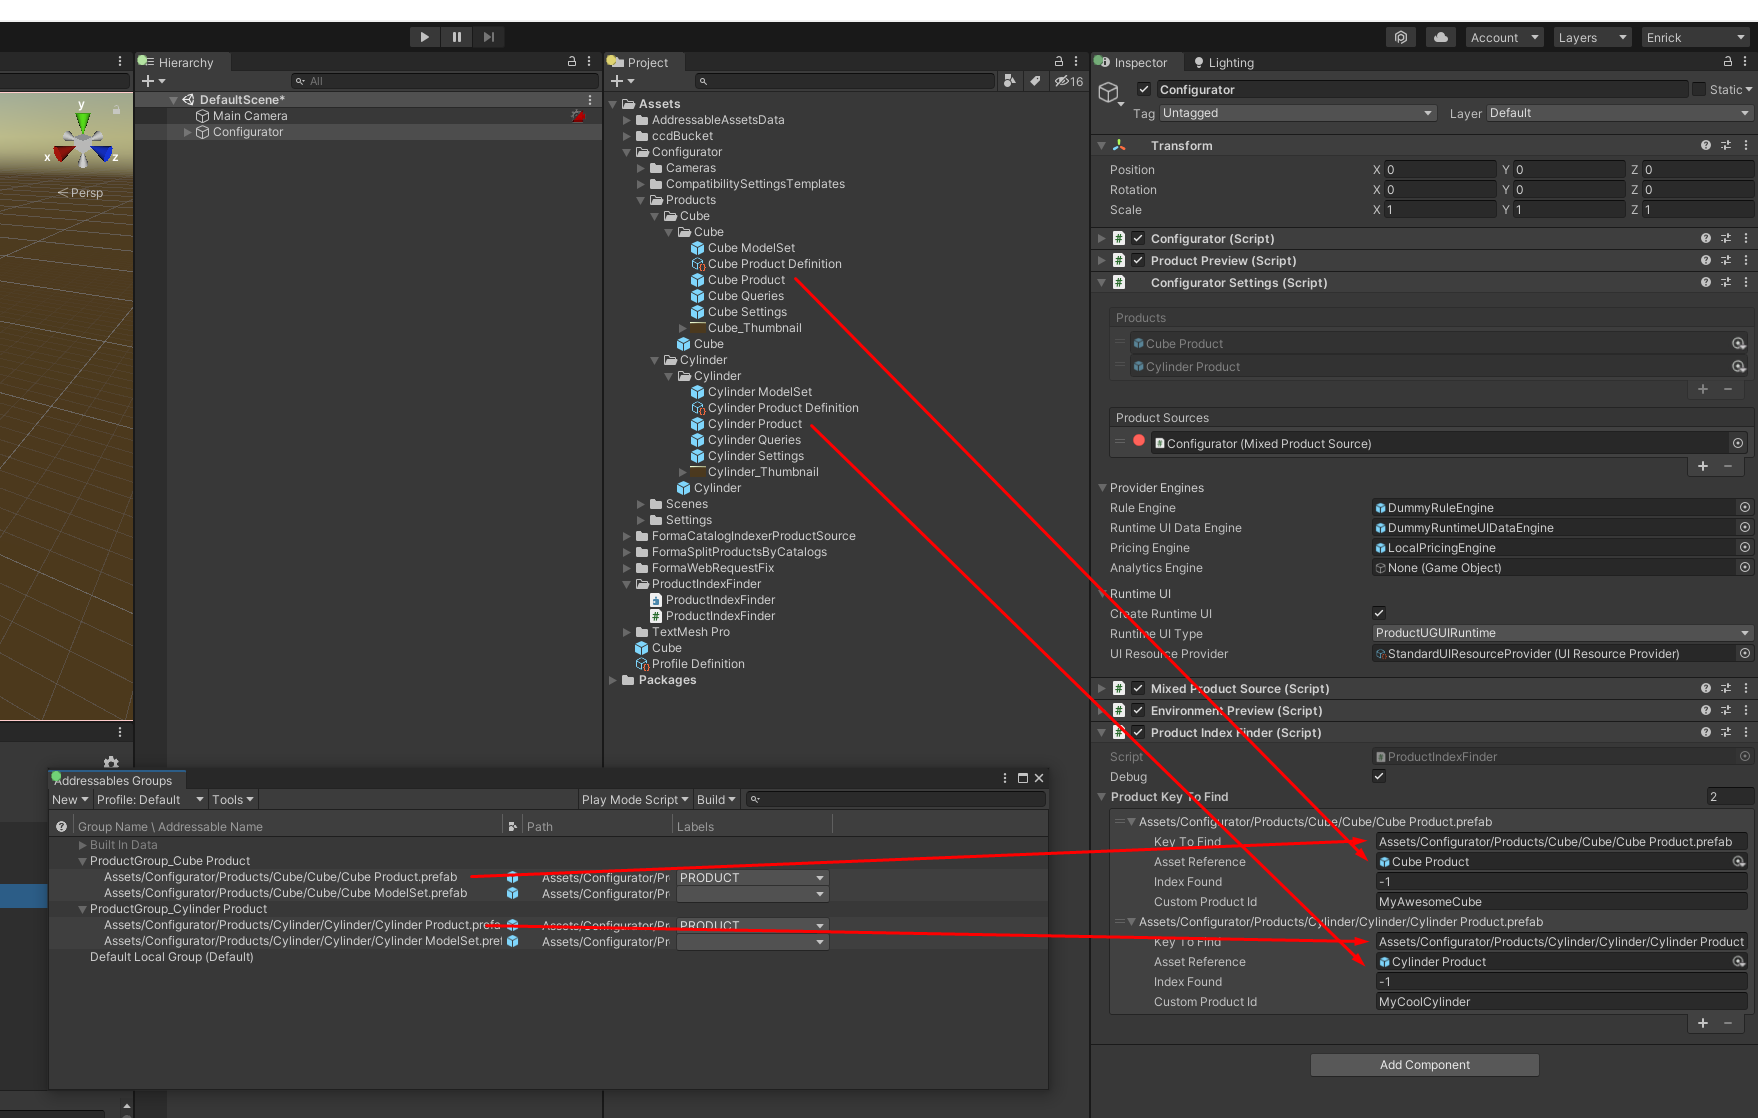Image resolution: width=1758 pixels, height=1118 pixels.
Task: Click the Pause button in the toolbar
Action: (456, 36)
